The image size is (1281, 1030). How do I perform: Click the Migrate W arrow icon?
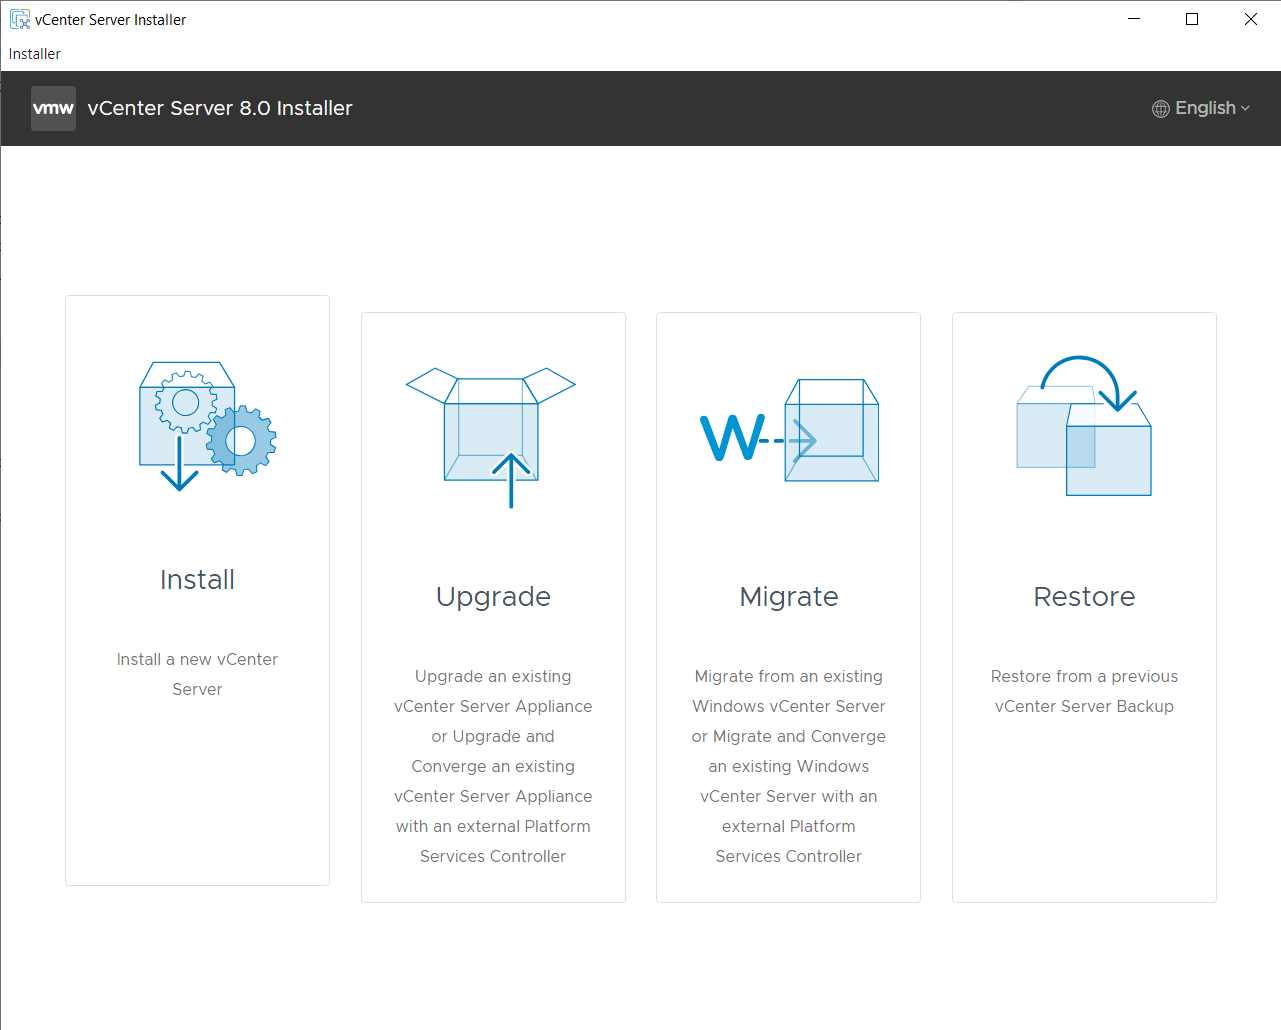coord(789,432)
